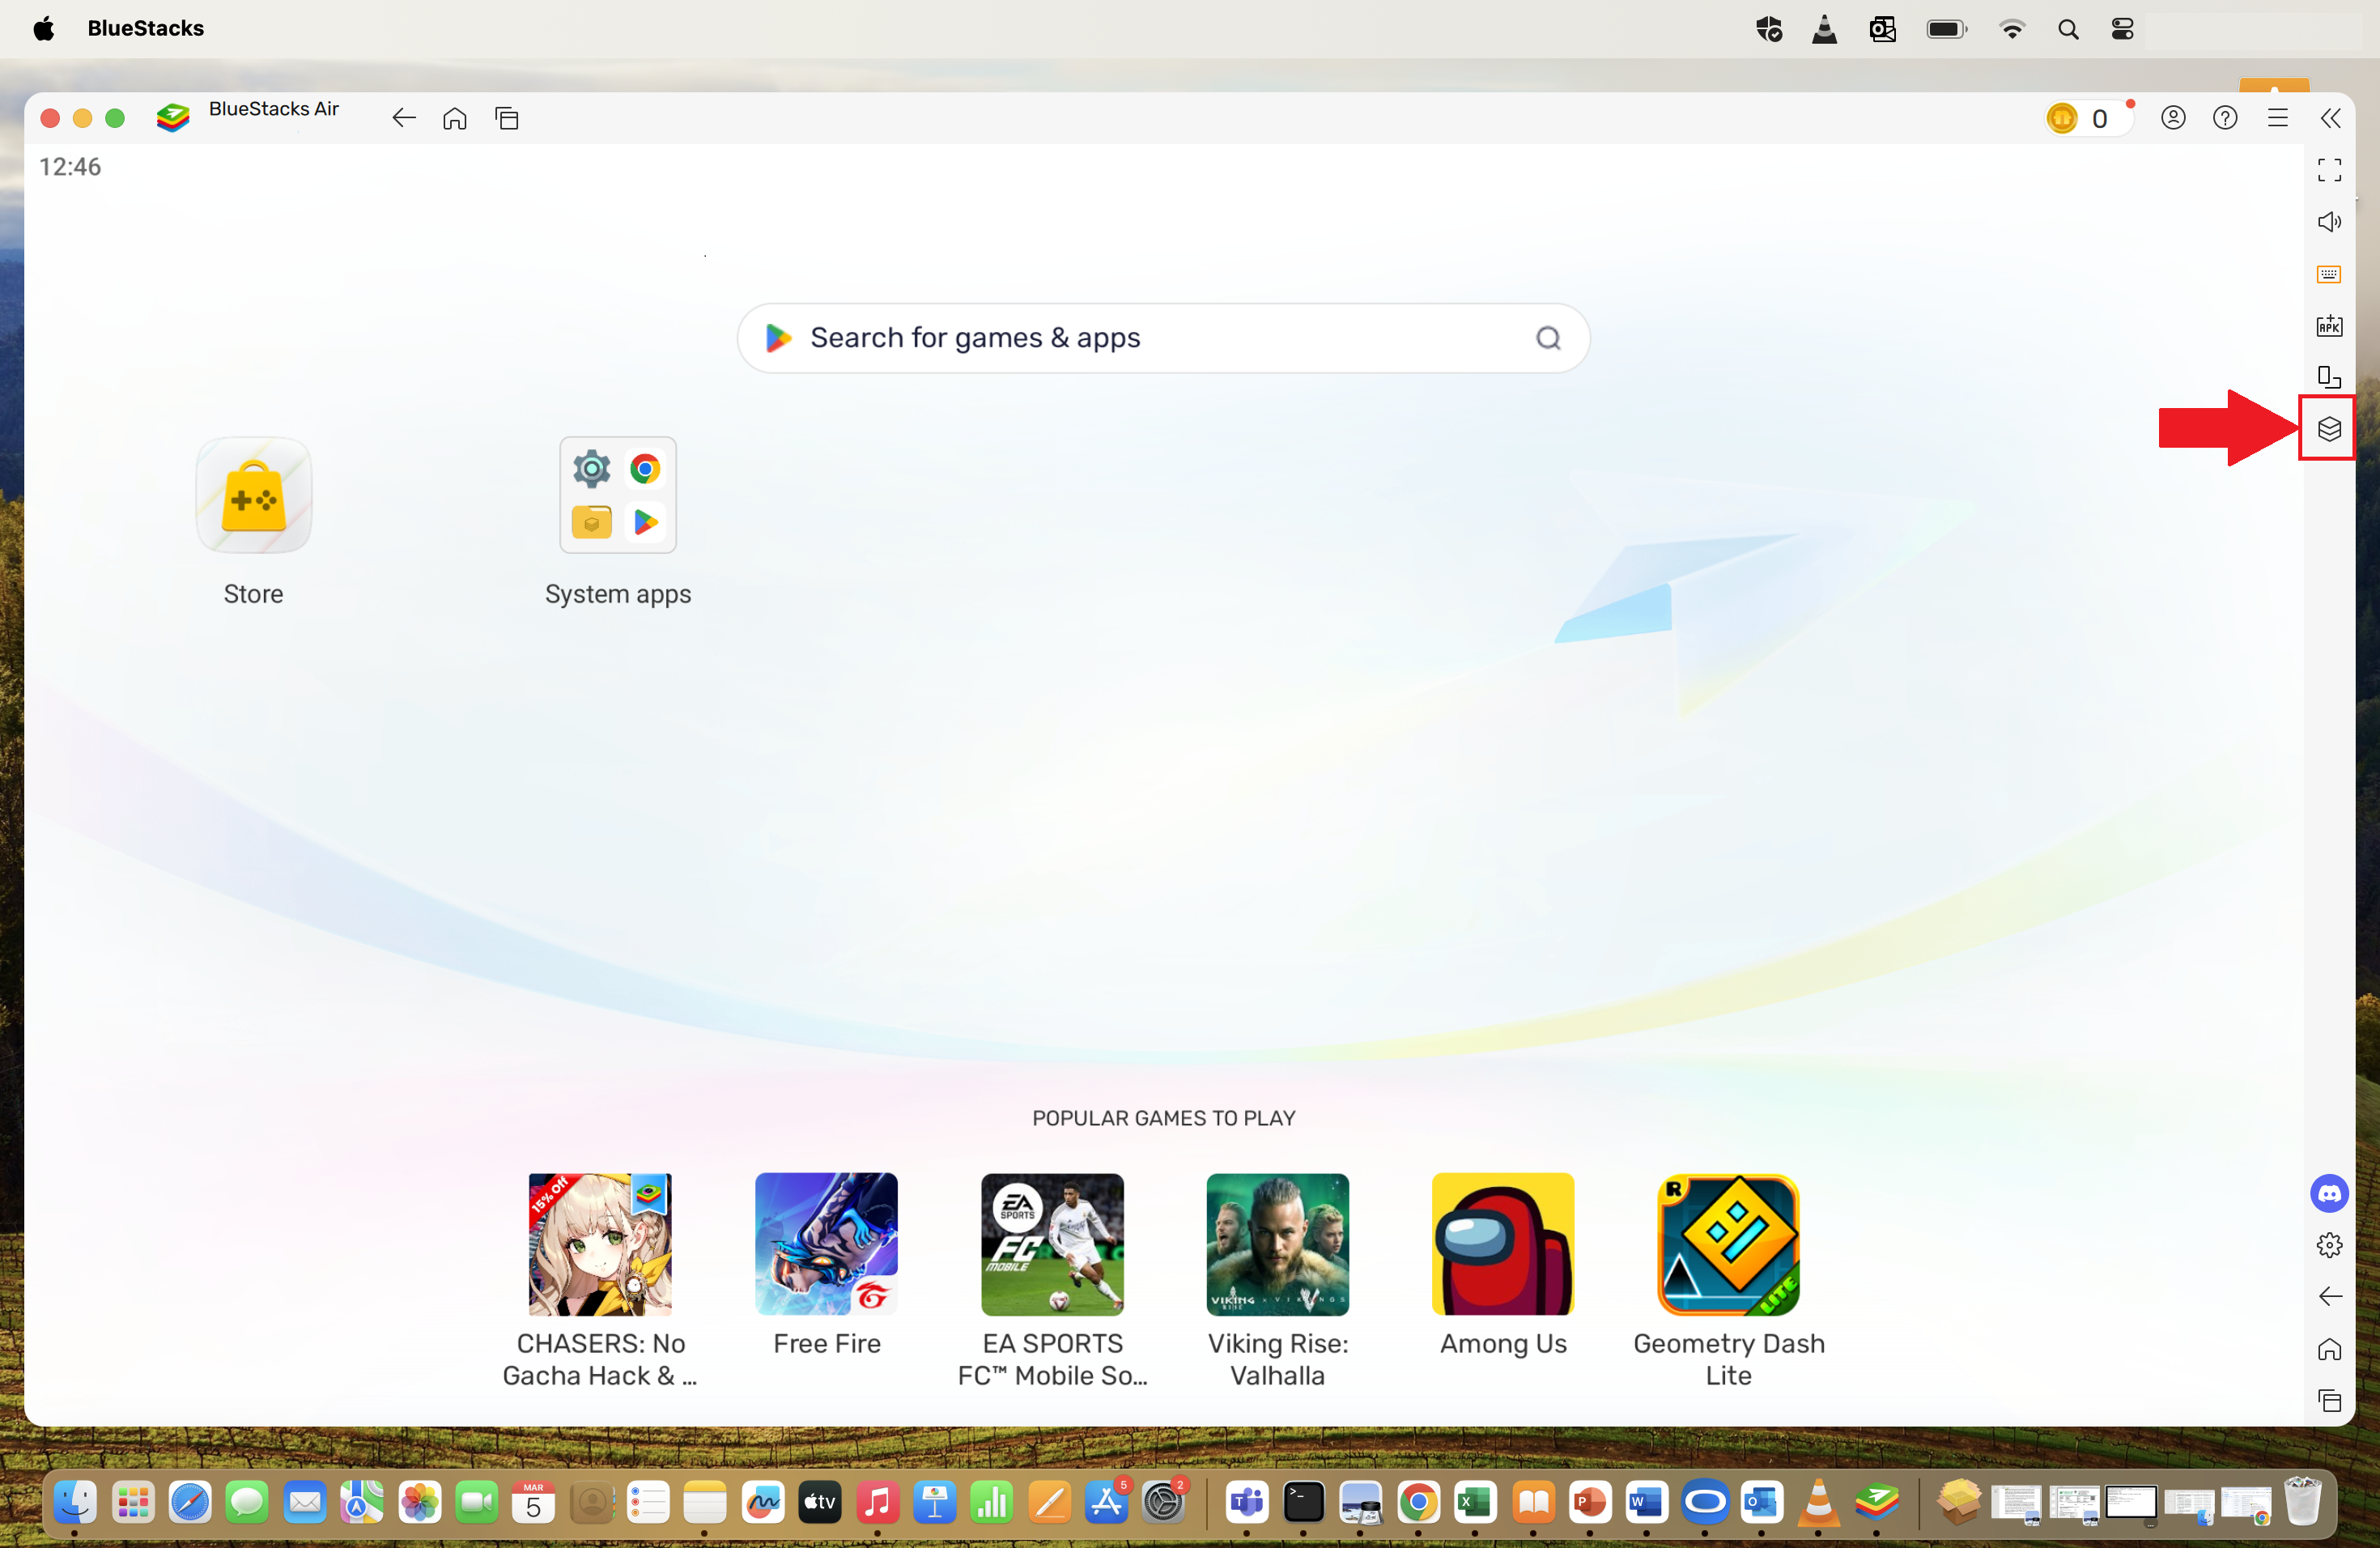The height and width of the screenshot is (1548, 2380).
Task: Click the Search for games & apps field
Action: 1163,338
